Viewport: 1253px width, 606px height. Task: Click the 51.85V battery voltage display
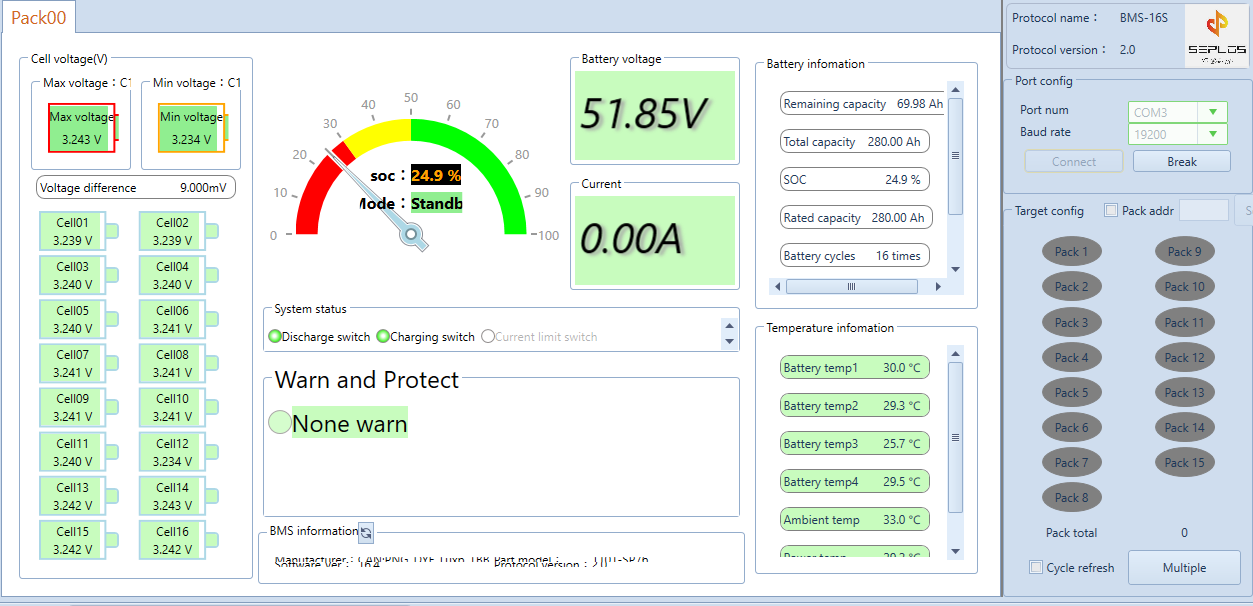[x=655, y=115]
